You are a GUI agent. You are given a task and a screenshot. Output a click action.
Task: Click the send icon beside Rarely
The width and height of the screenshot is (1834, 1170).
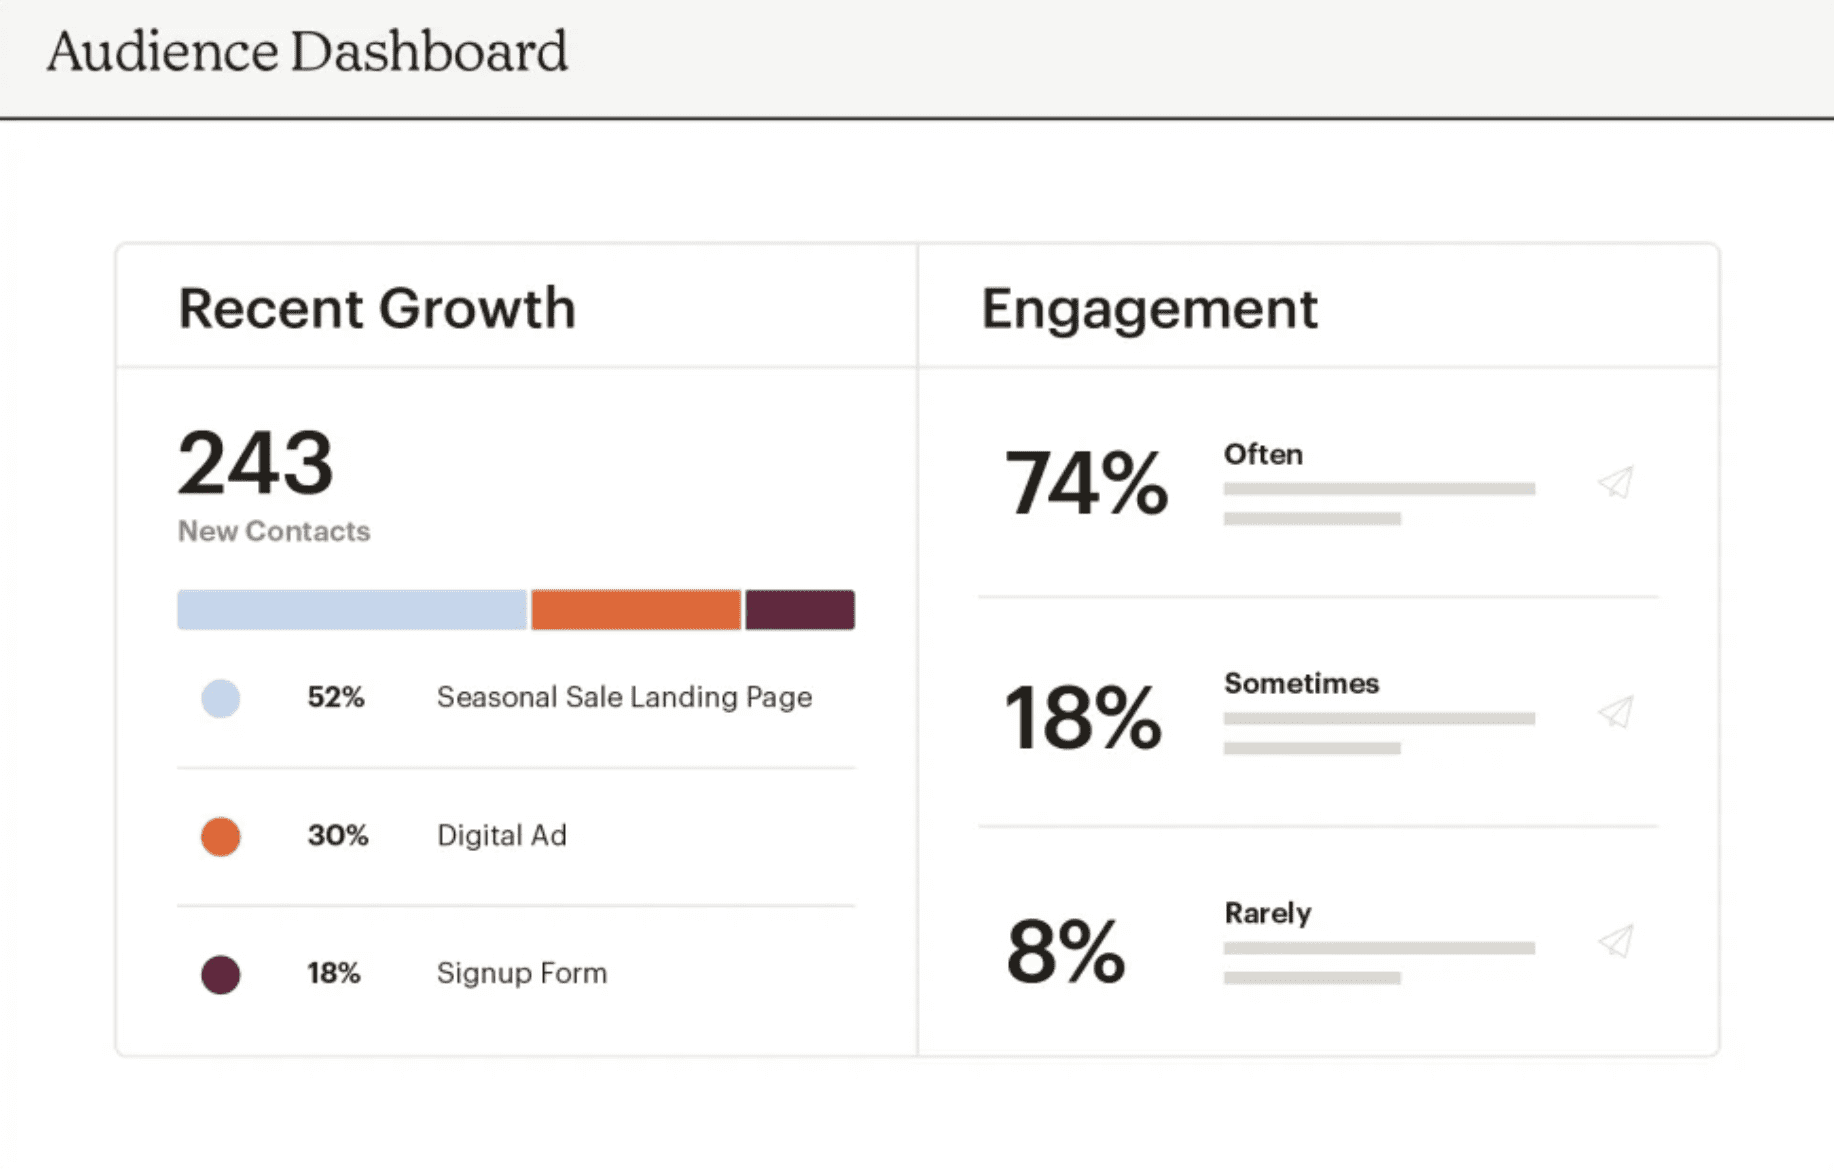[x=1616, y=940]
